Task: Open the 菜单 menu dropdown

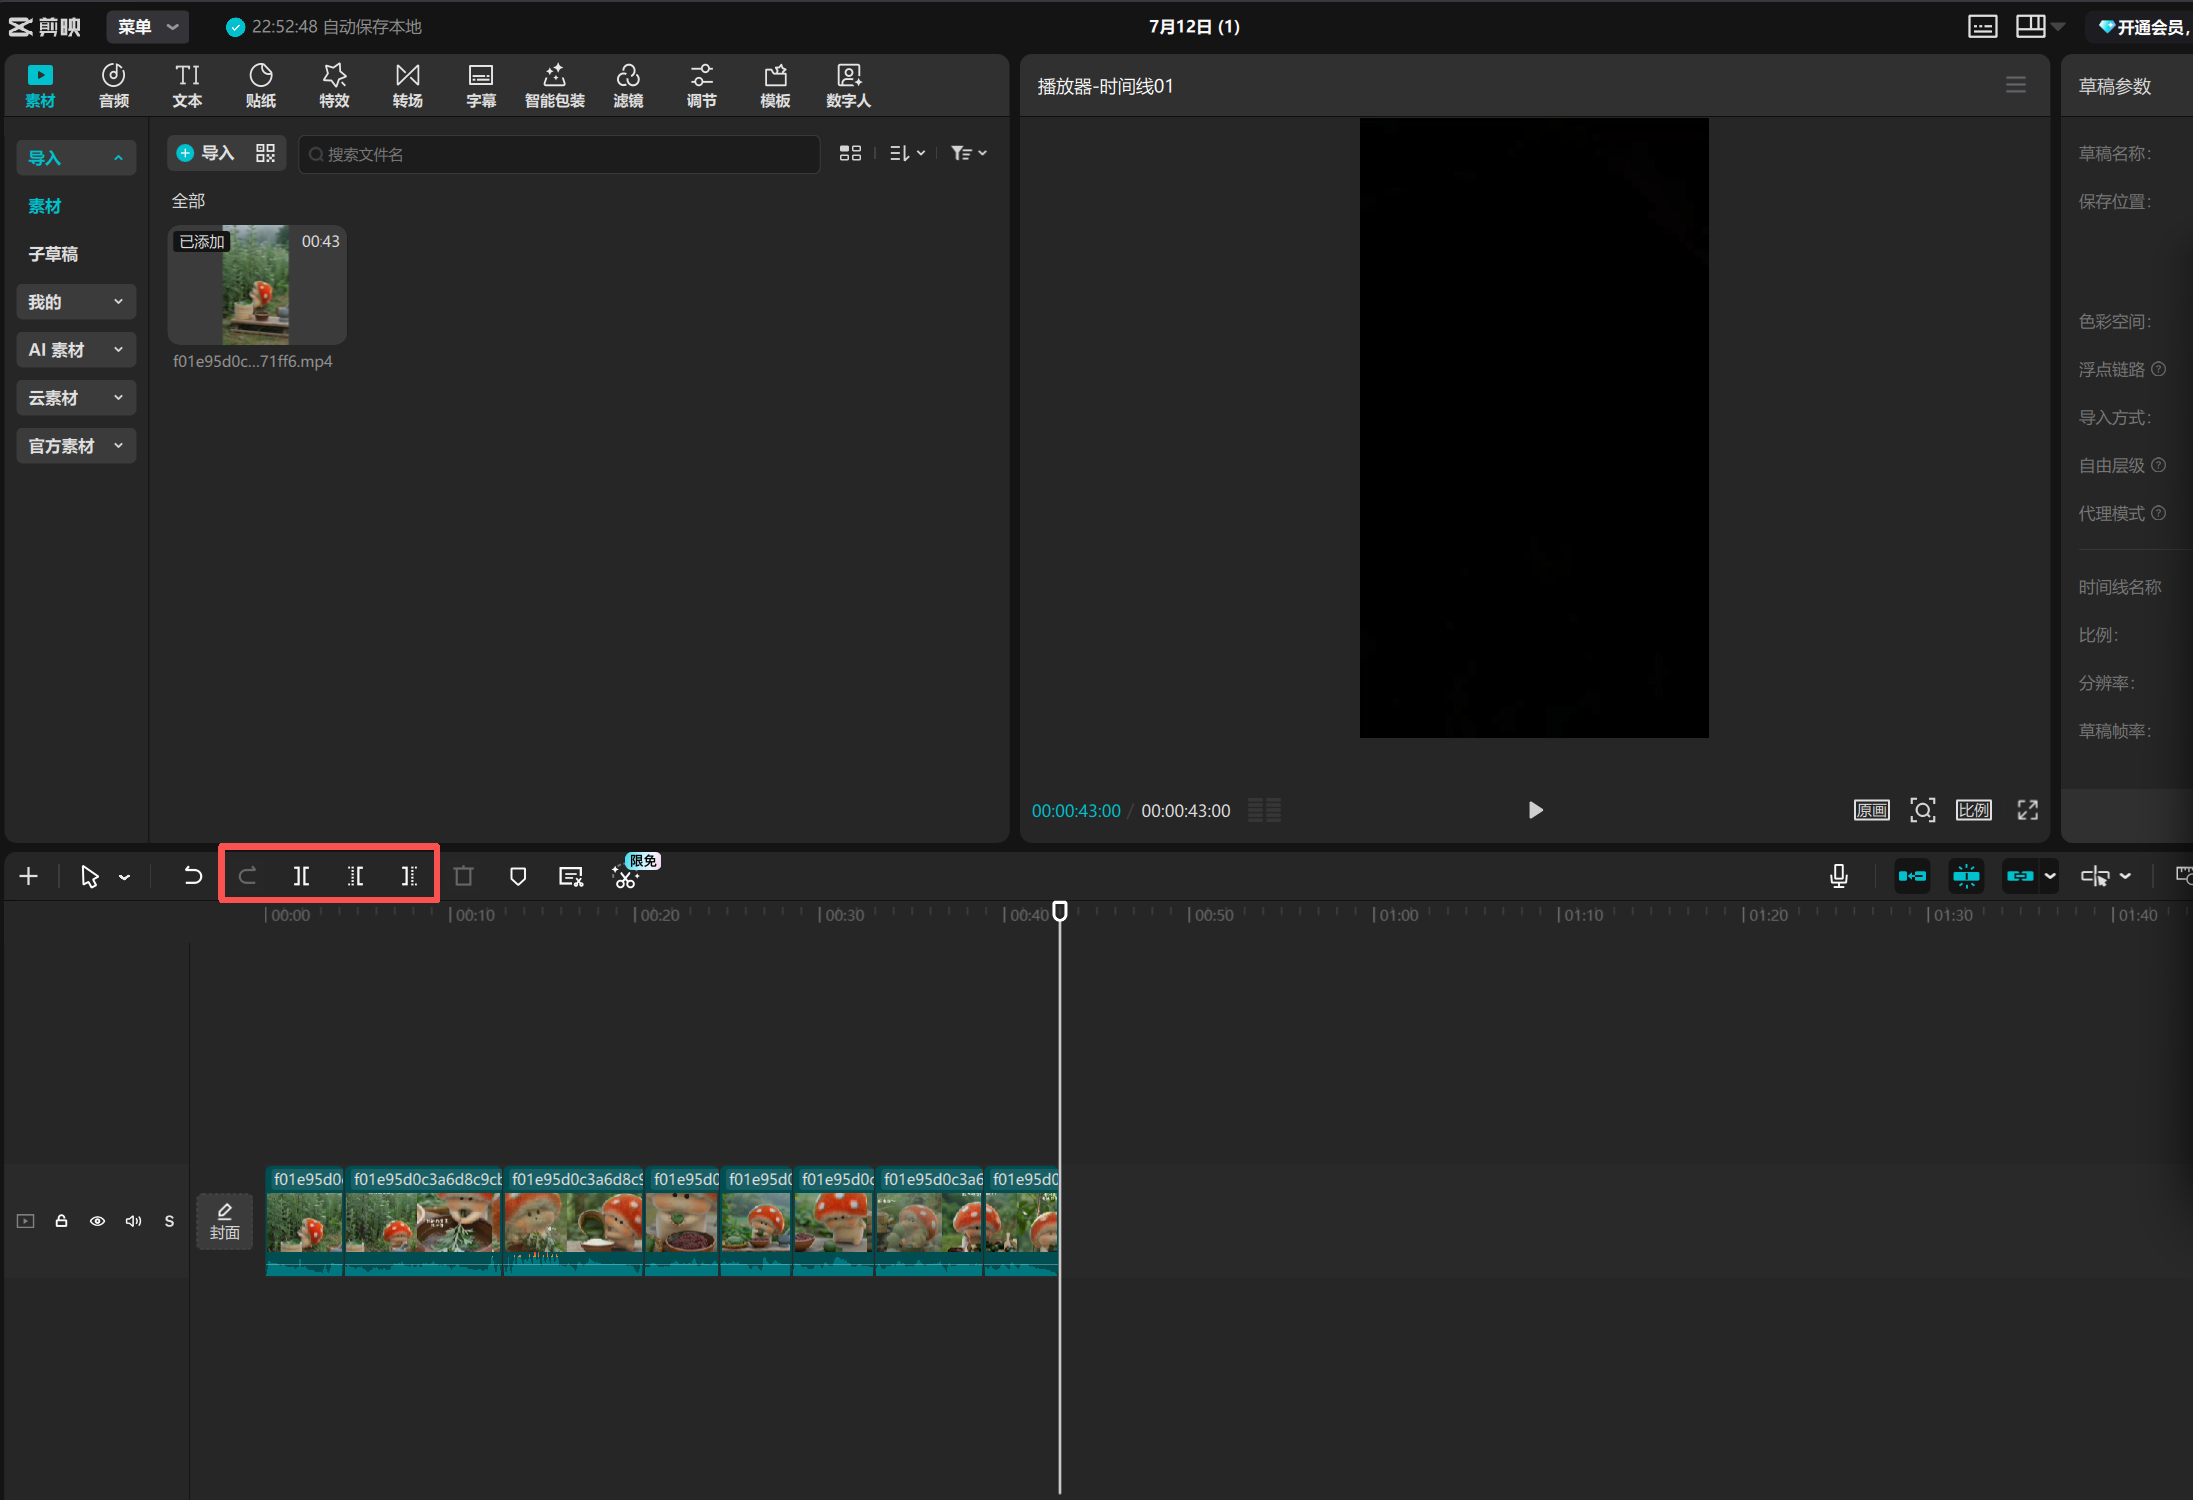Action: tap(148, 27)
